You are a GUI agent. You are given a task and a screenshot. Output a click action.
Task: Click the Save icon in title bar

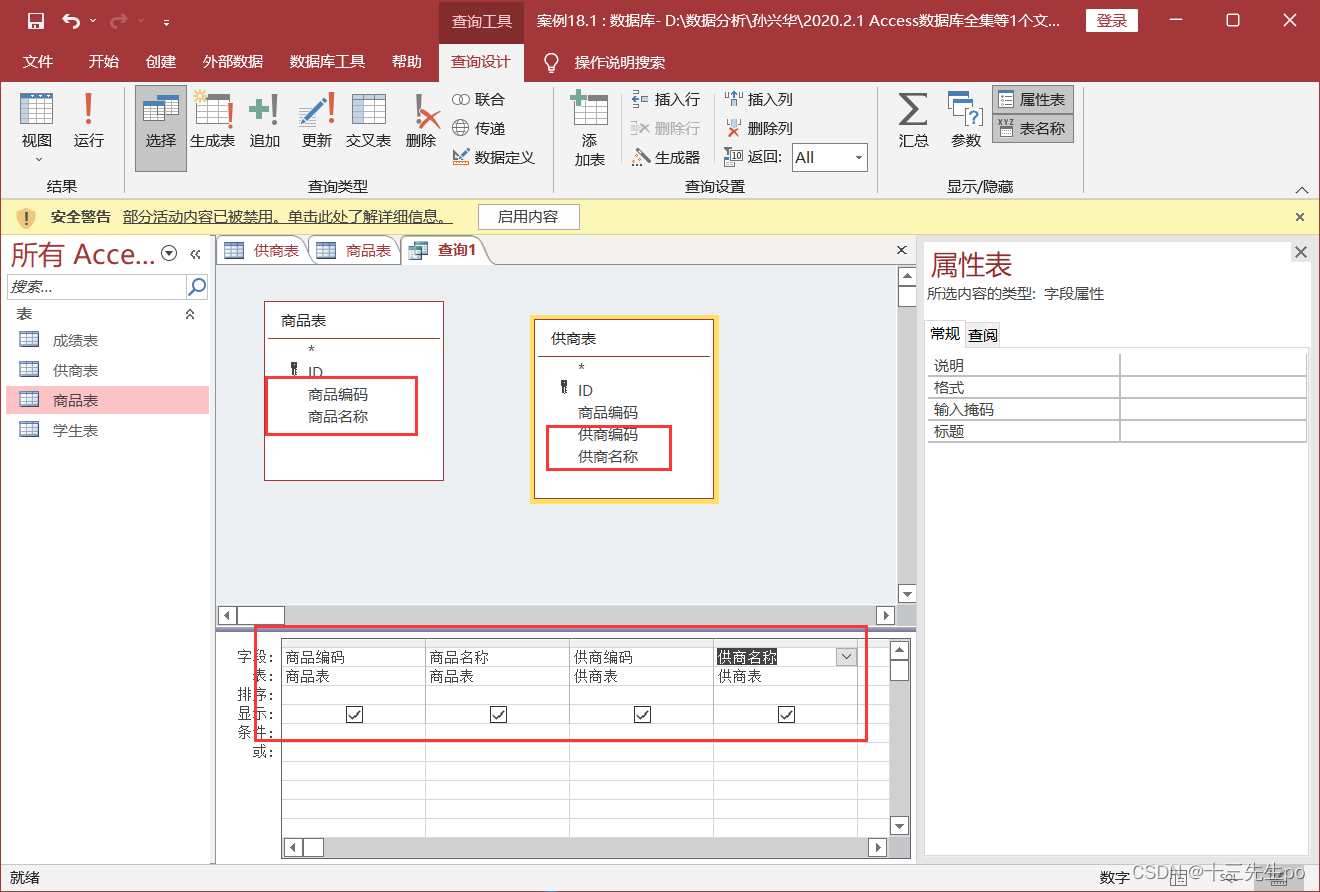[x=36, y=21]
